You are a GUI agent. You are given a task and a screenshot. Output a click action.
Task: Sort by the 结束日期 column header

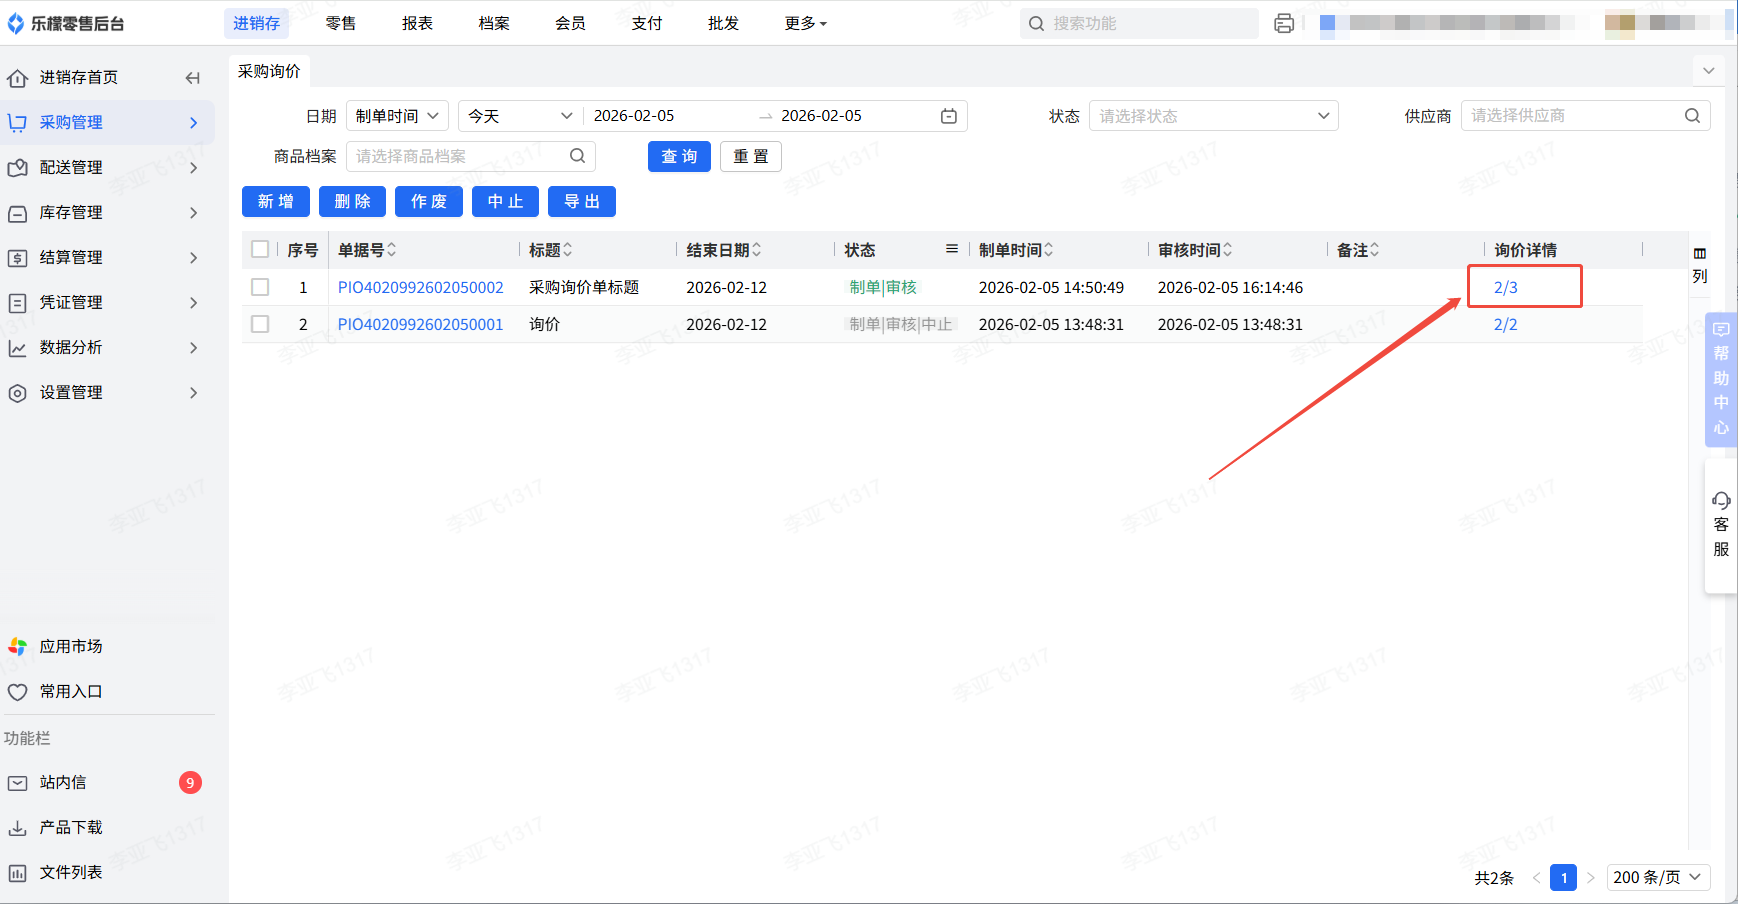coord(724,250)
